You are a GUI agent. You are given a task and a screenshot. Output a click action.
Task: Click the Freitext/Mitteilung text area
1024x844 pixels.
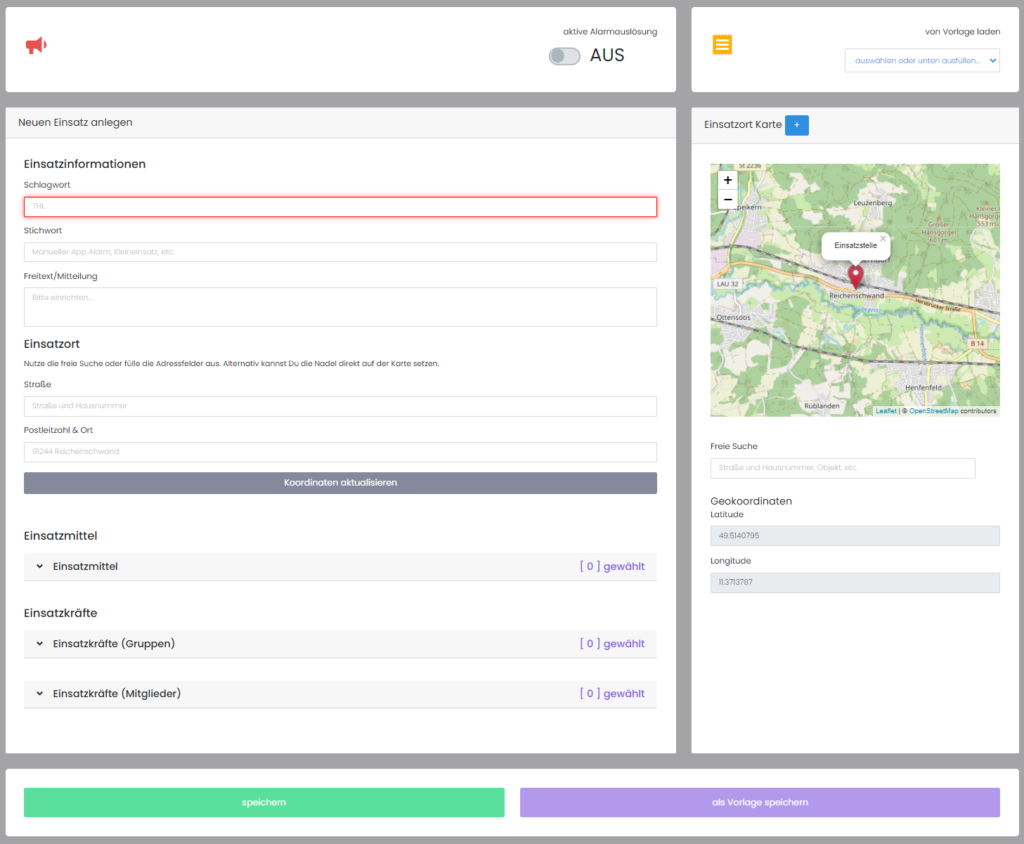point(340,307)
